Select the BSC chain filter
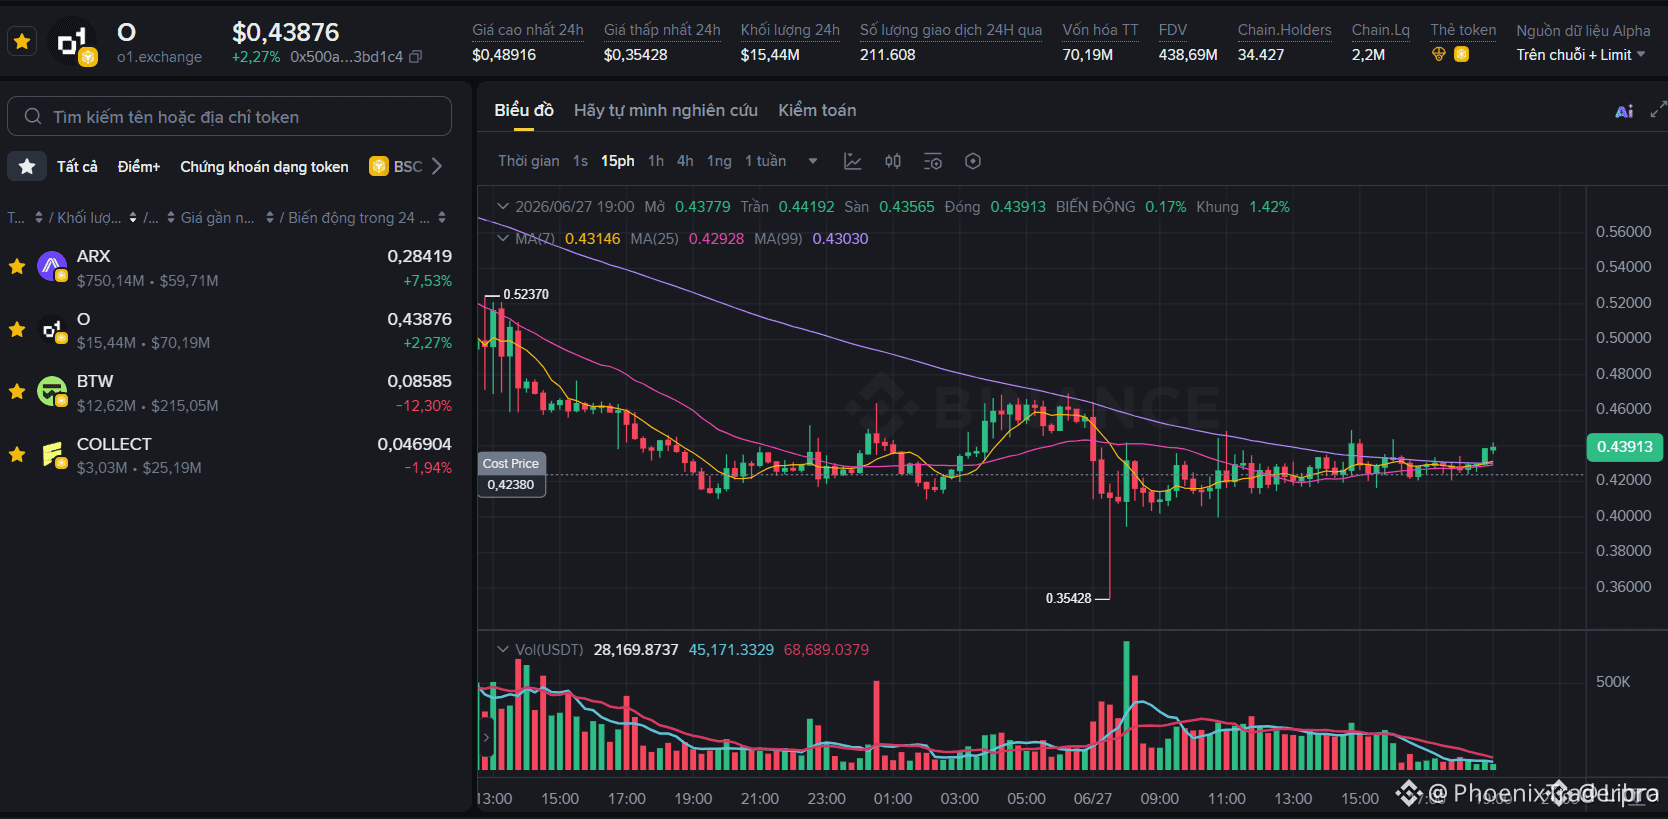The height and width of the screenshot is (819, 1668). [396, 166]
